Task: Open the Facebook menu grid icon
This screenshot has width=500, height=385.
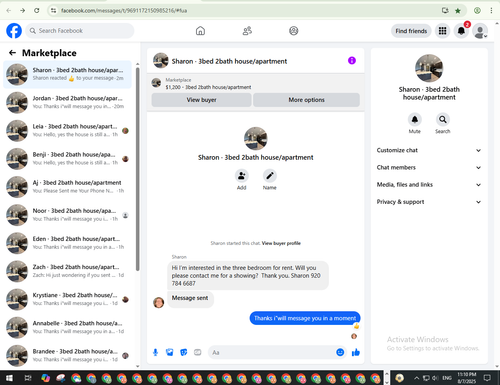Action: tap(442, 31)
